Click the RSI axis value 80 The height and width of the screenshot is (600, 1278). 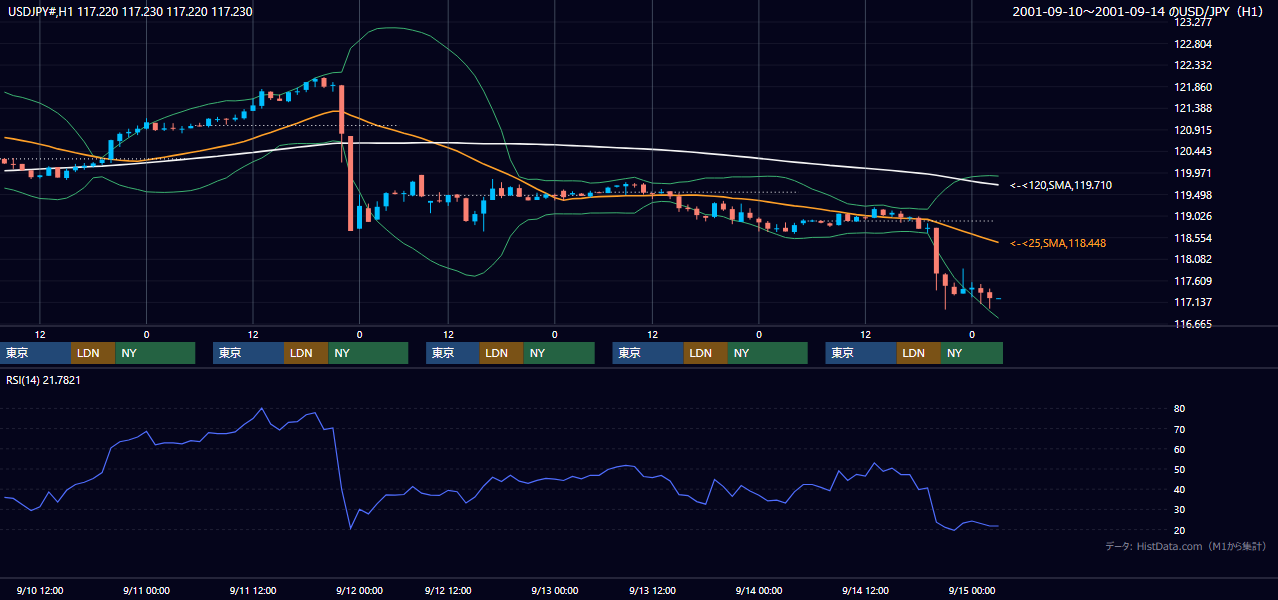[x=1180, y=409]
